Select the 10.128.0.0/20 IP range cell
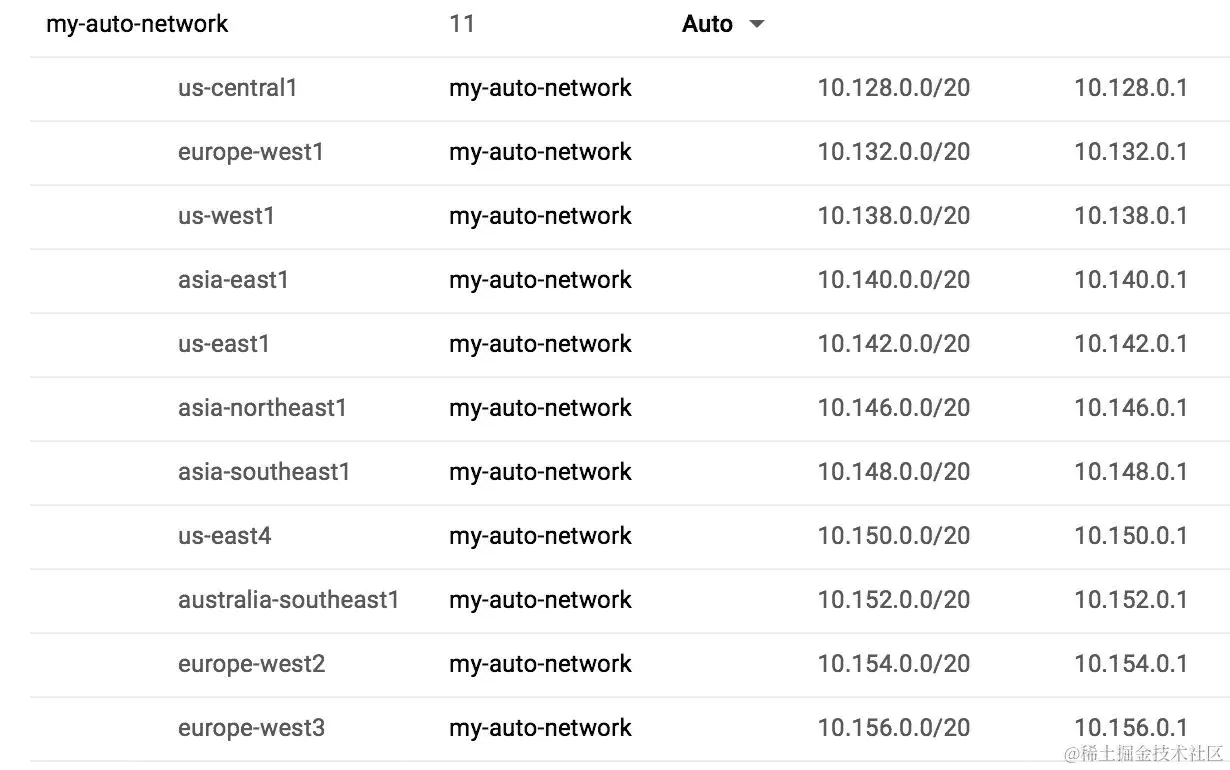Image resolution: width=1230 pixels, height=770 pixels. (894, 88)
